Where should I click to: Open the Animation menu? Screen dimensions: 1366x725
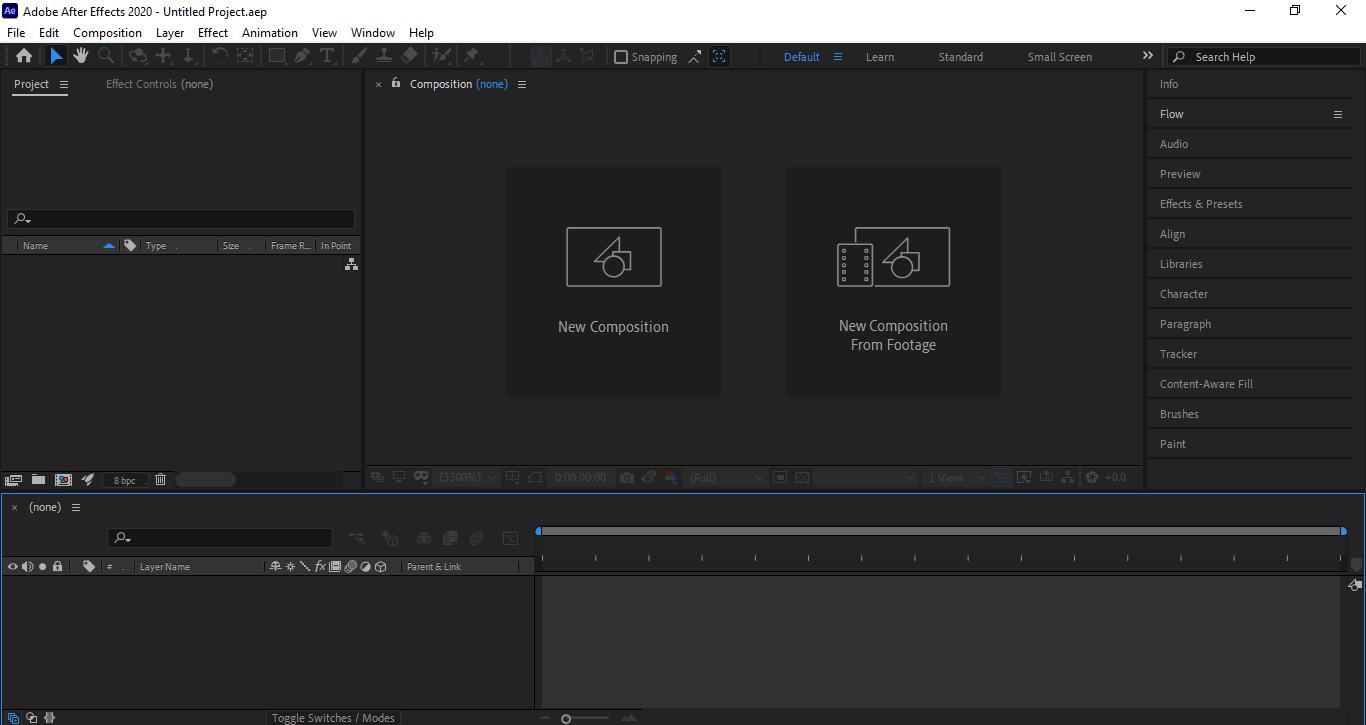pyautogui.click(x=270, y=33)
